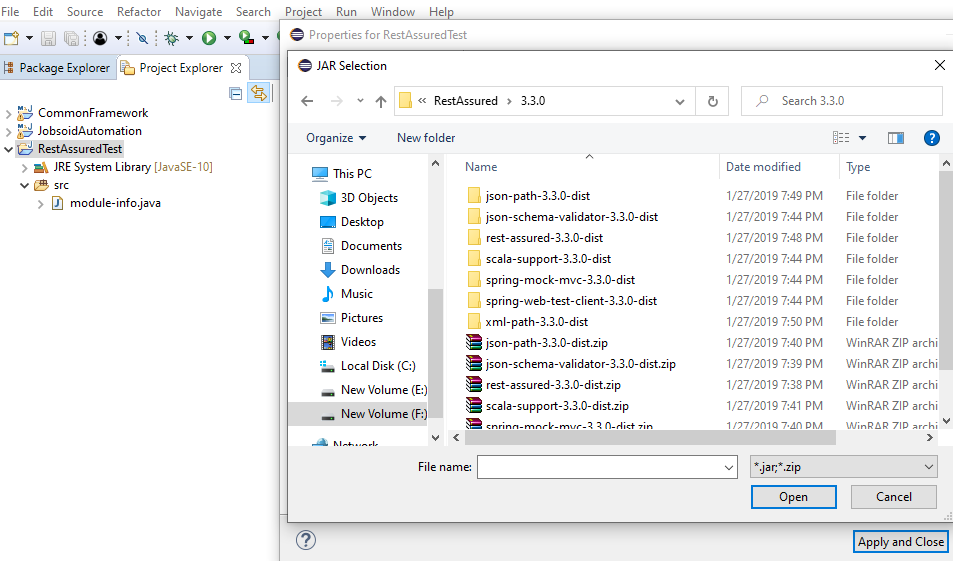Click the New wizard icon in toolbar
The height and width of the screenshot is (561, 953).
[11, 38]
